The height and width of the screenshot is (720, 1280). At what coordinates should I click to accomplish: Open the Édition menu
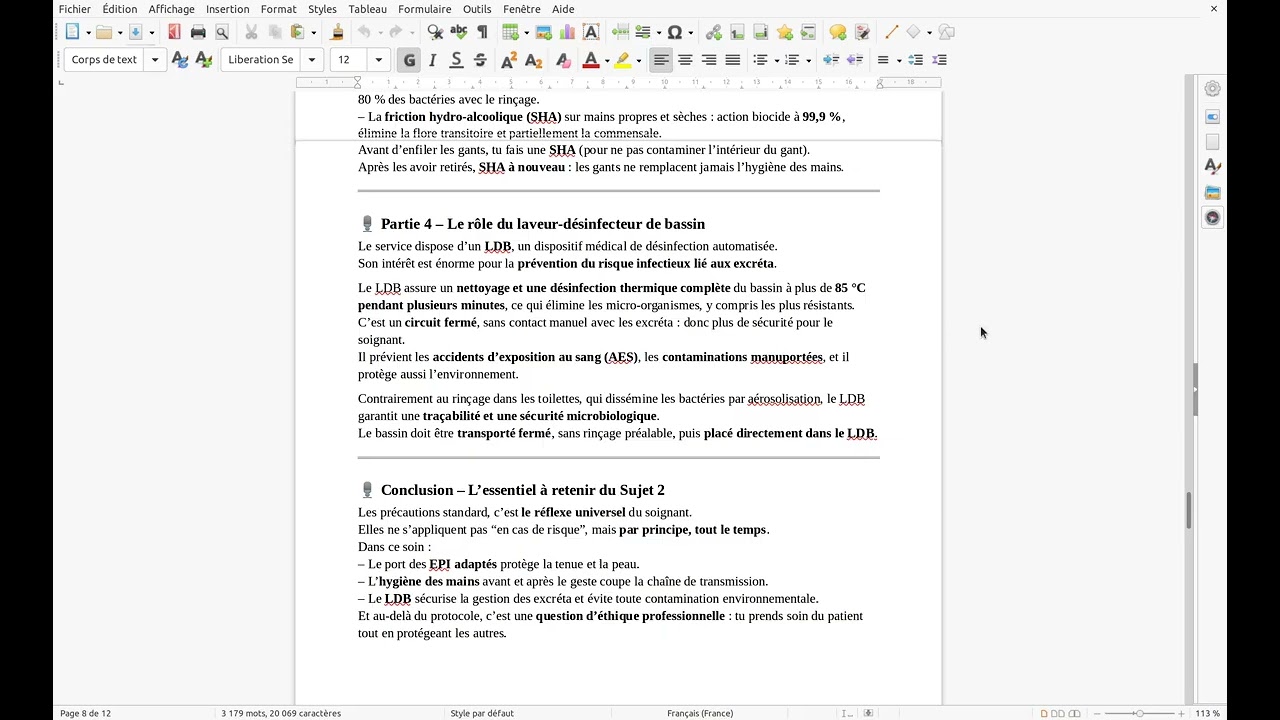120,9
